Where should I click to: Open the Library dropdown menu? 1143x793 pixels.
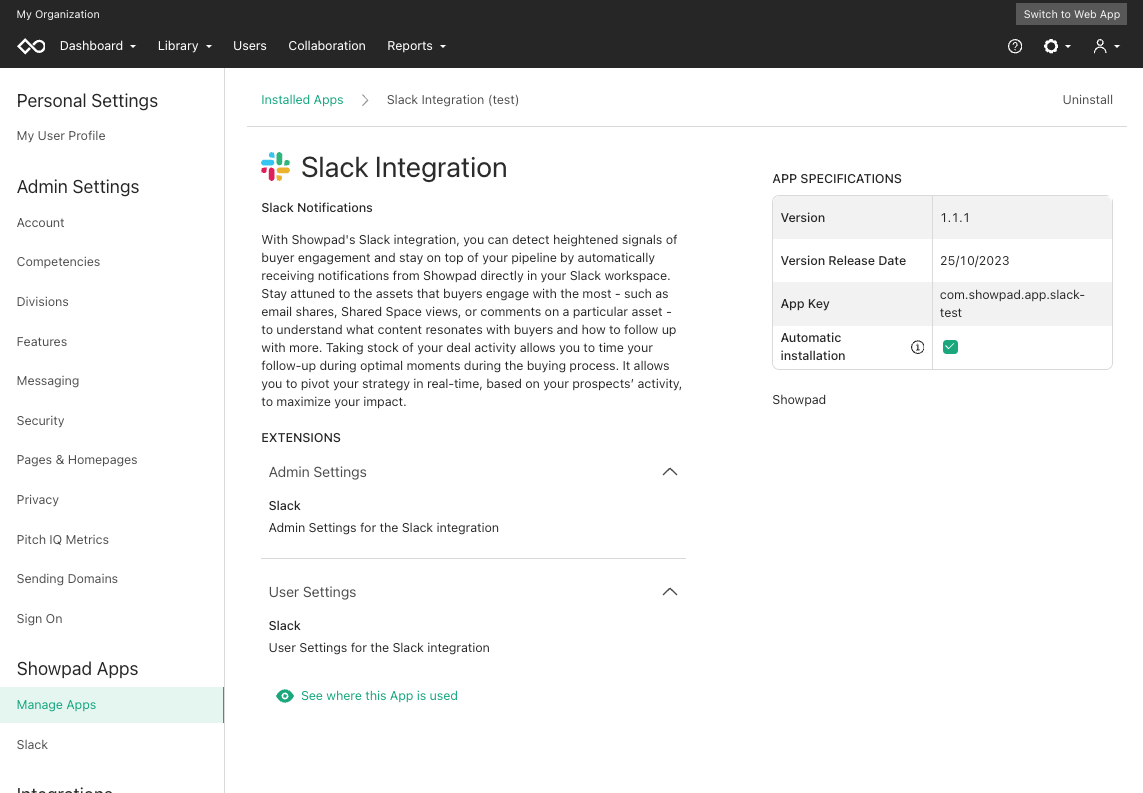184,46
